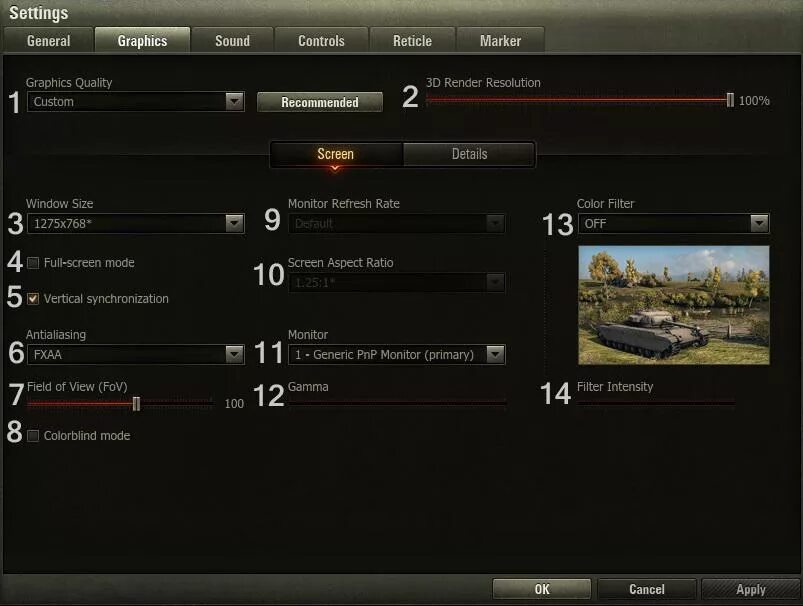Switch to the Details sub-tab

point(469,154)
